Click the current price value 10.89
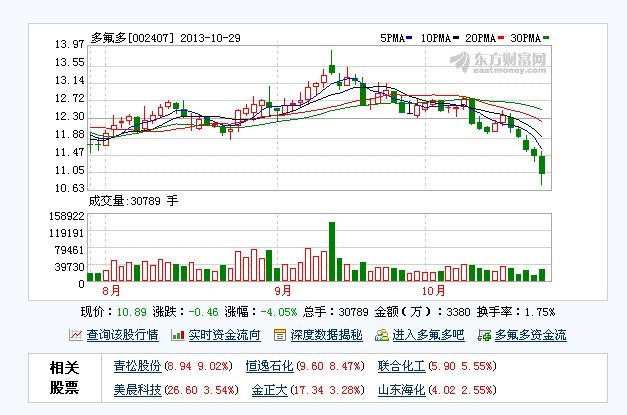Image resolution: width=627 pixels, height=415 pixels. [x=132, y=312]
